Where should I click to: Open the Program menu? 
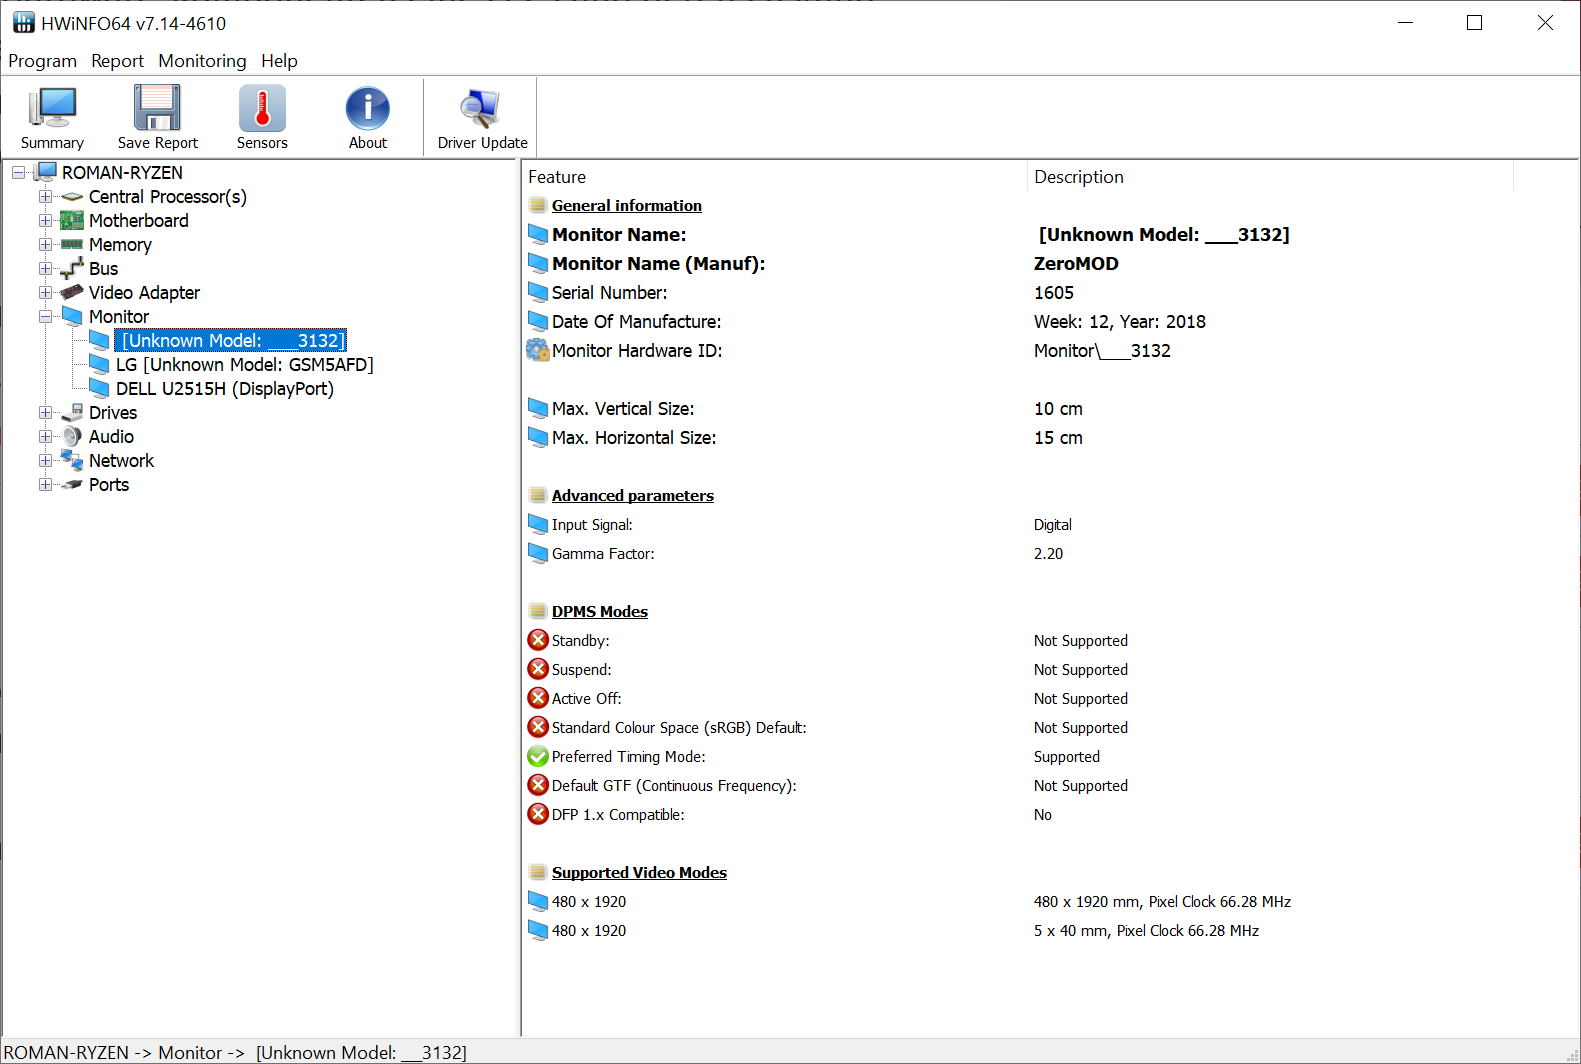click(x=42, y=61)
